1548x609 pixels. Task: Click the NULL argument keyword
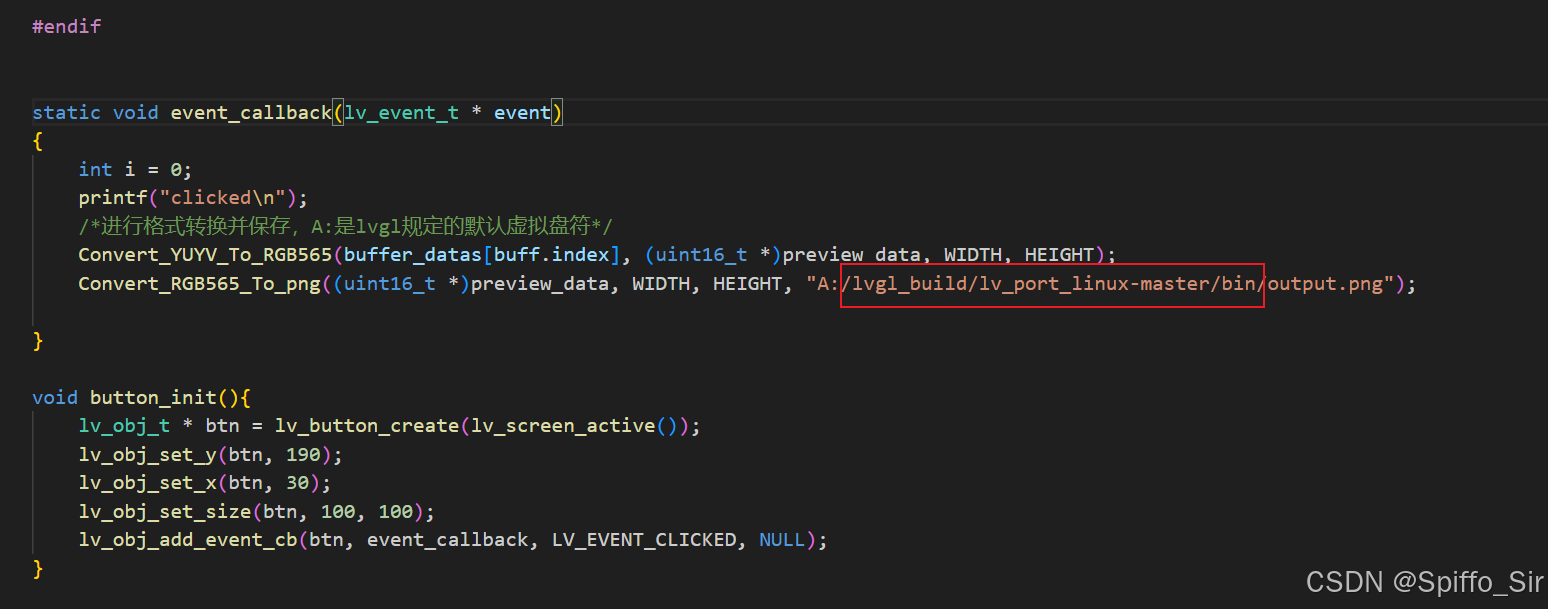tap(782, 540)
